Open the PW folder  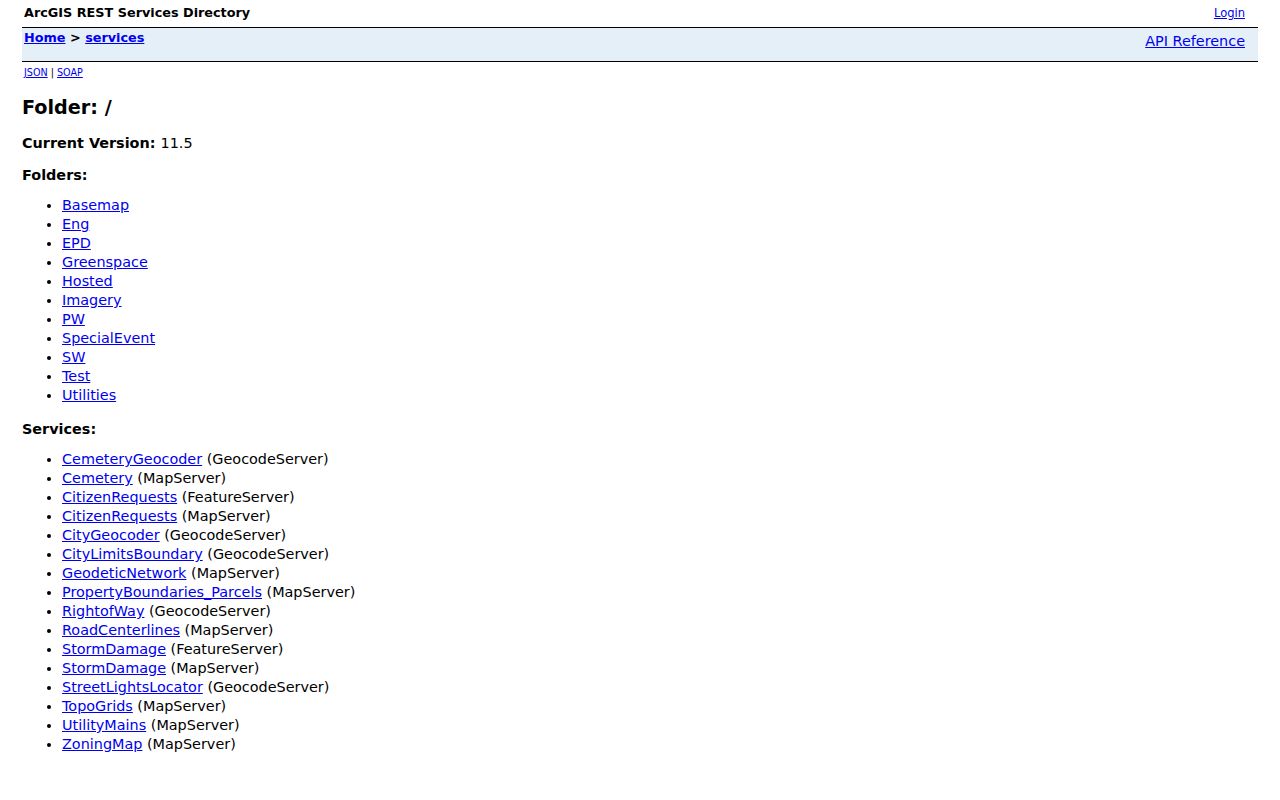click(x=73, y=319)
